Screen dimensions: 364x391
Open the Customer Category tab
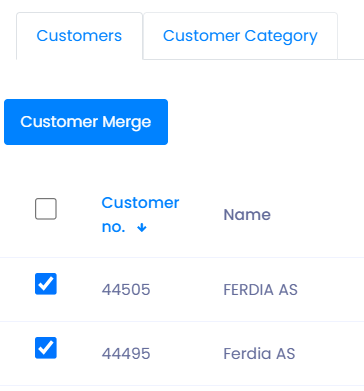[240, 36]
